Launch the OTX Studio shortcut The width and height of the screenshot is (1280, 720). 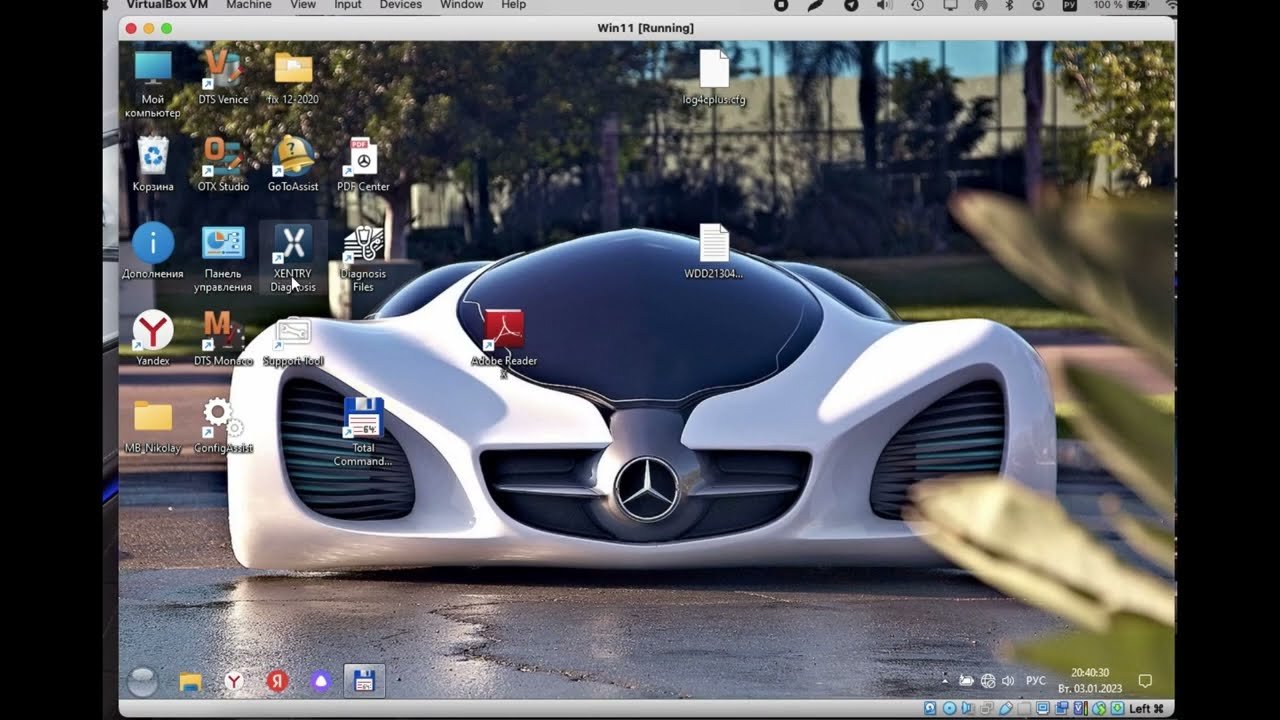(223, 164)
